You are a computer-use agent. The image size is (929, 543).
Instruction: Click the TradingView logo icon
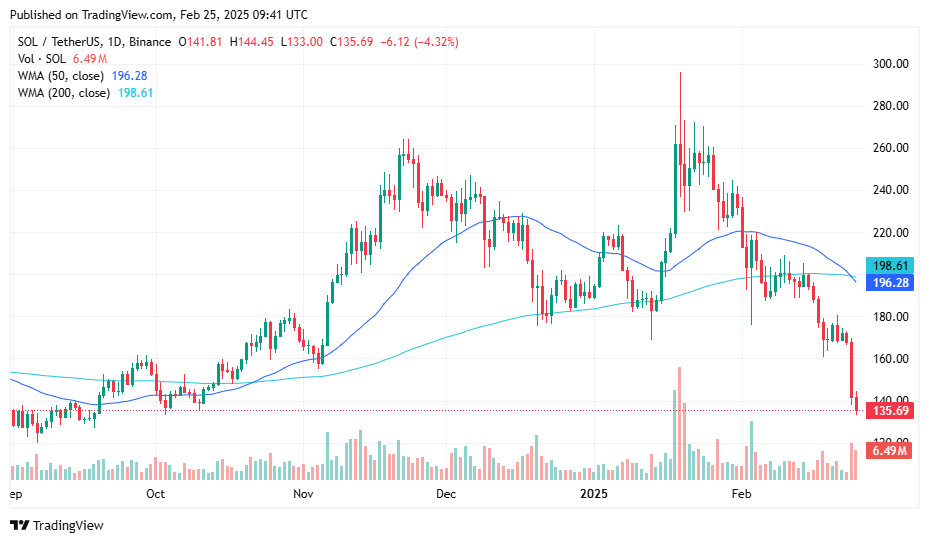20,525
